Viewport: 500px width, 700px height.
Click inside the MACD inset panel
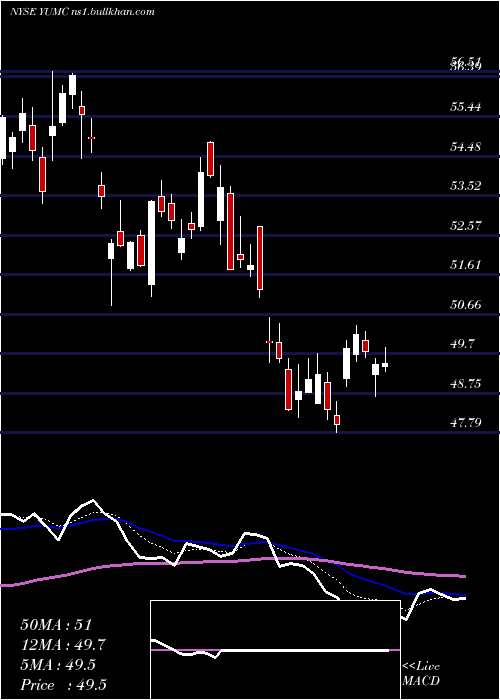(275, 650)
